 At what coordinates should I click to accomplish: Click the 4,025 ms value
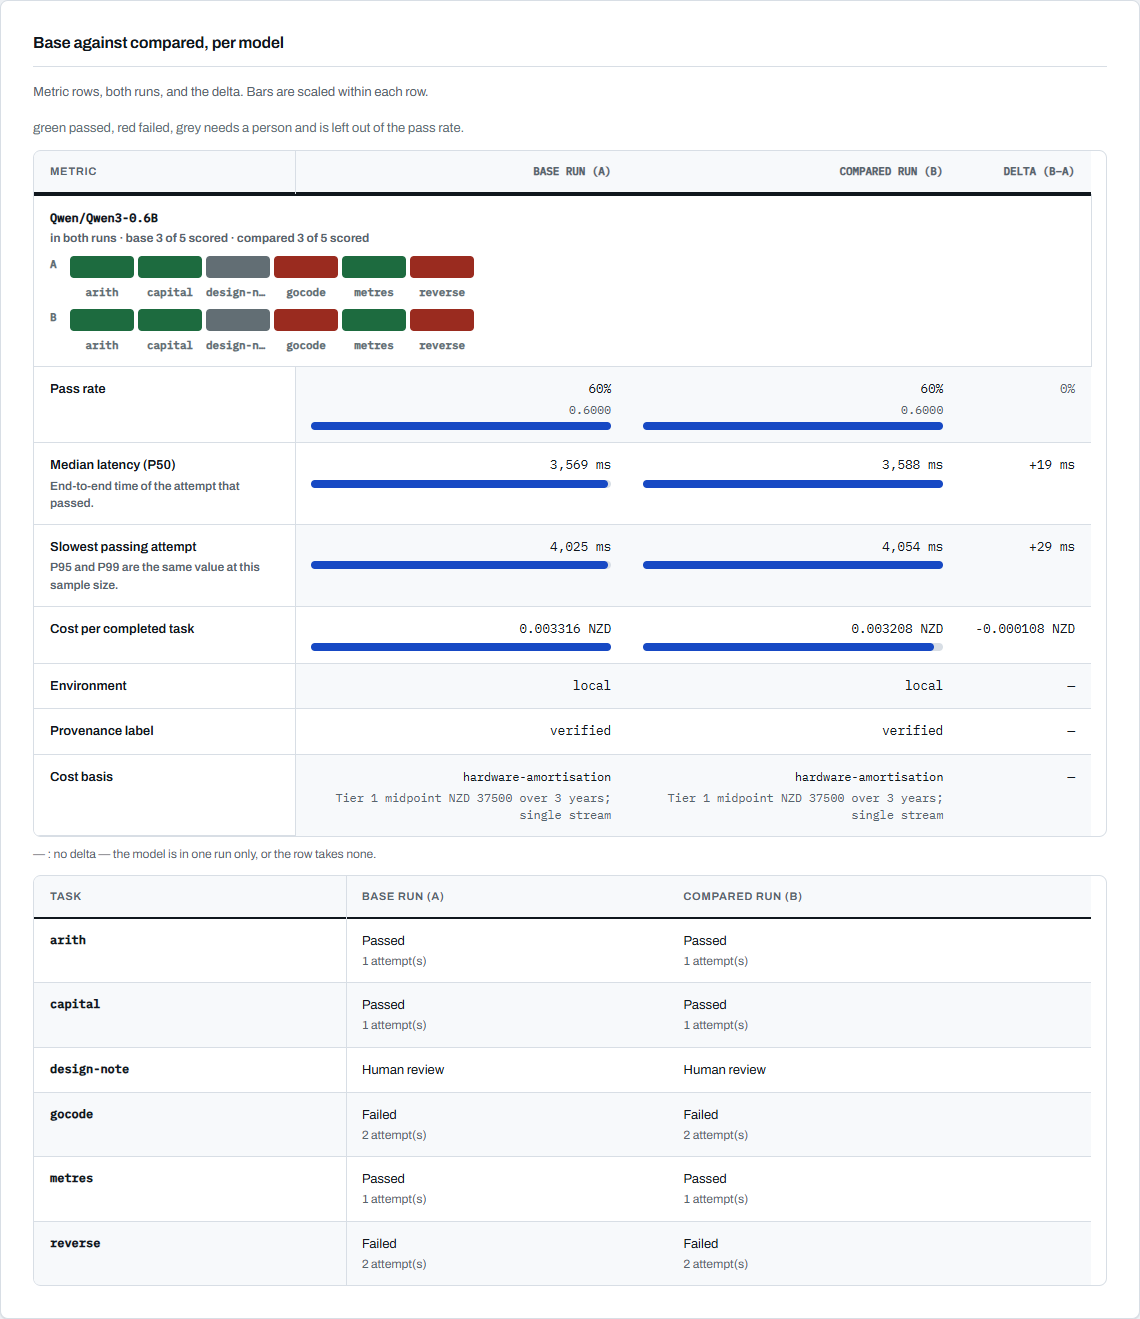tap(580, 547)
